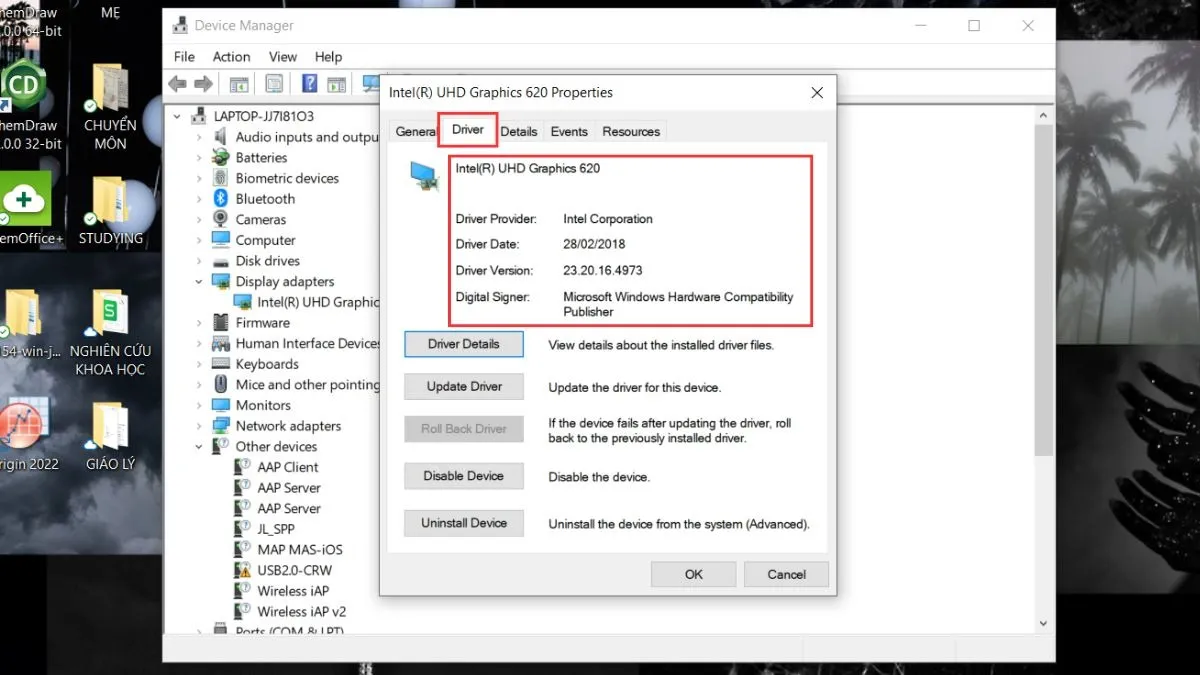
Task: Collapse the Display adapters category
Action: coord(199,282)
